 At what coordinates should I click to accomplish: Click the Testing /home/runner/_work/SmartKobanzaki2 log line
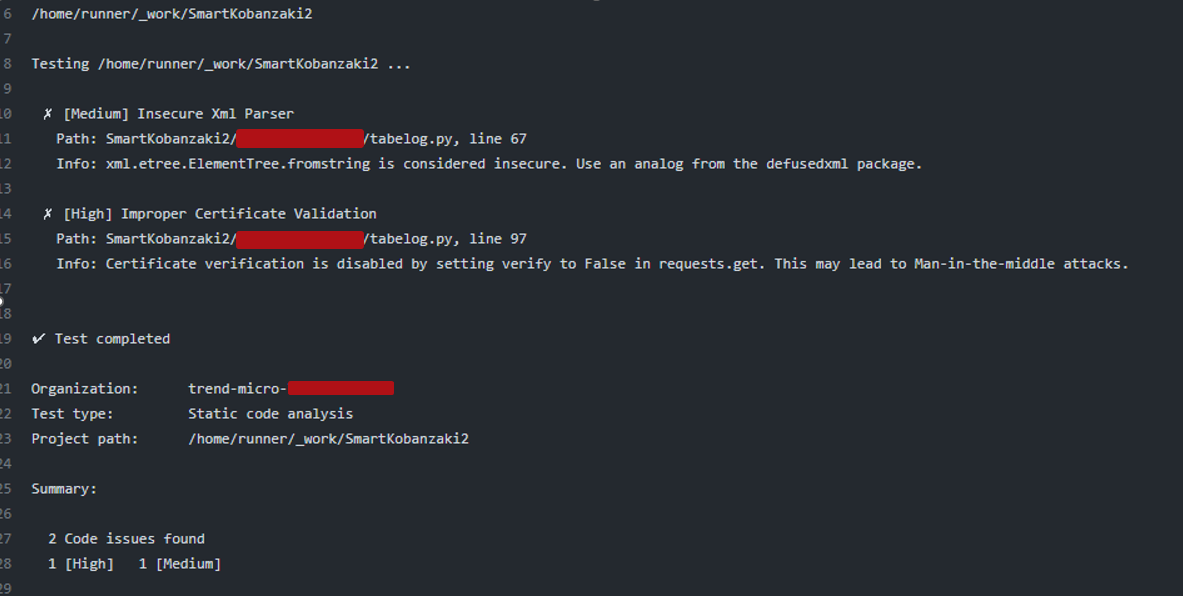tap(220, 64)
